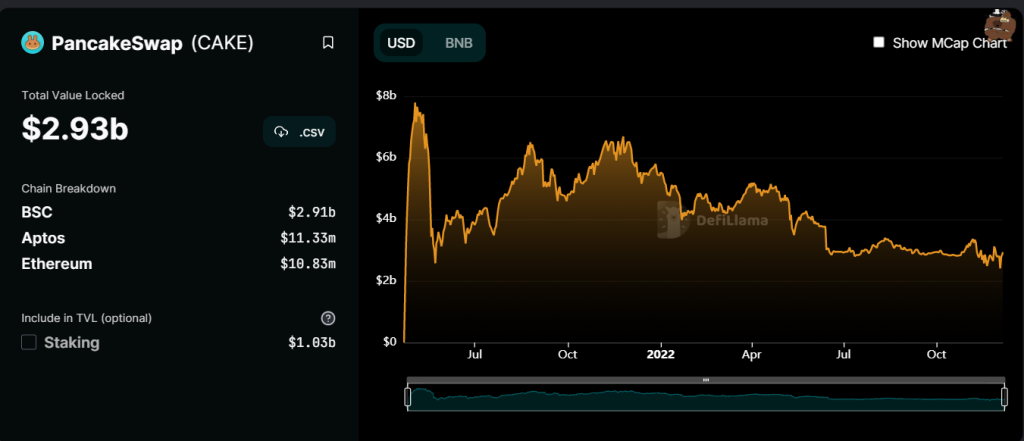Select the Ethereum chain breakdown row
Viewport: 1024px width, 441px height.
pyautogui.click(x=178, y=264)
